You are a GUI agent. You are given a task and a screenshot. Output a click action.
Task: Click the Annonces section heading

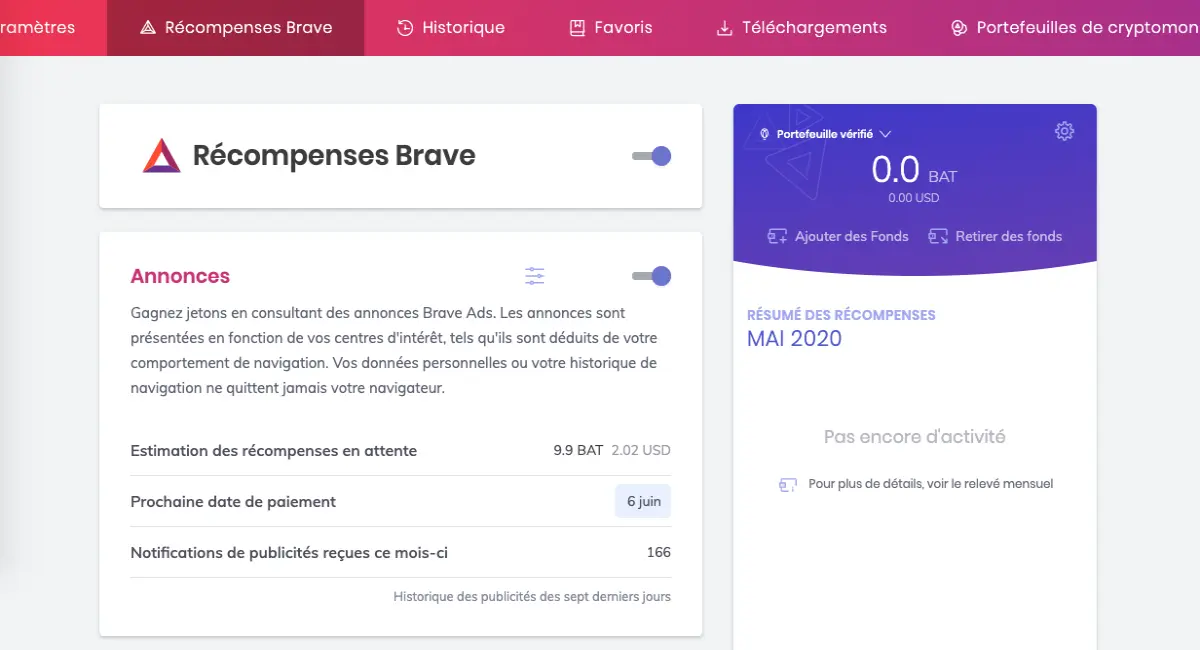point(180,276)
